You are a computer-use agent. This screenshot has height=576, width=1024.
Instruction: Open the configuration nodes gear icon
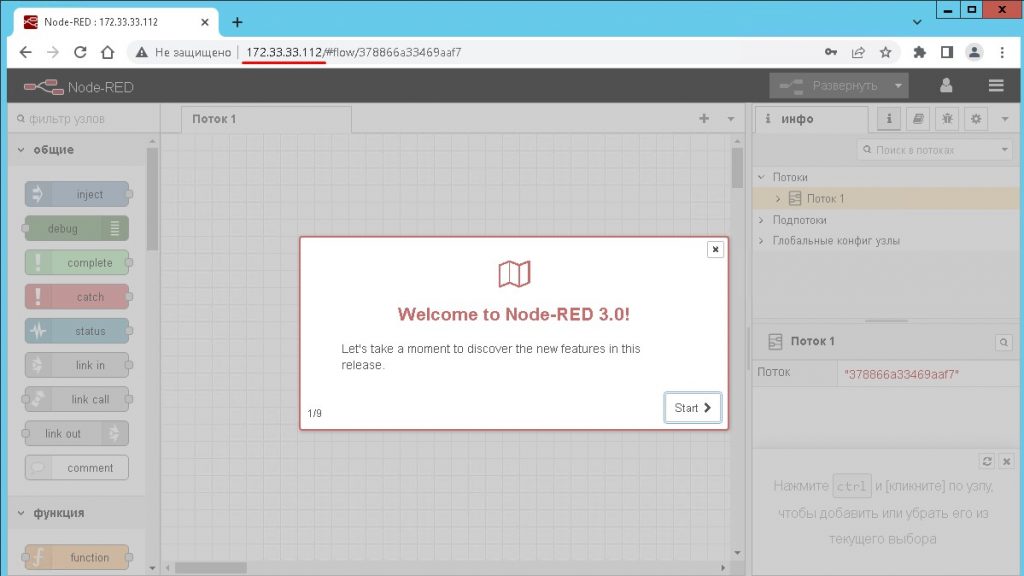point(976,119)
